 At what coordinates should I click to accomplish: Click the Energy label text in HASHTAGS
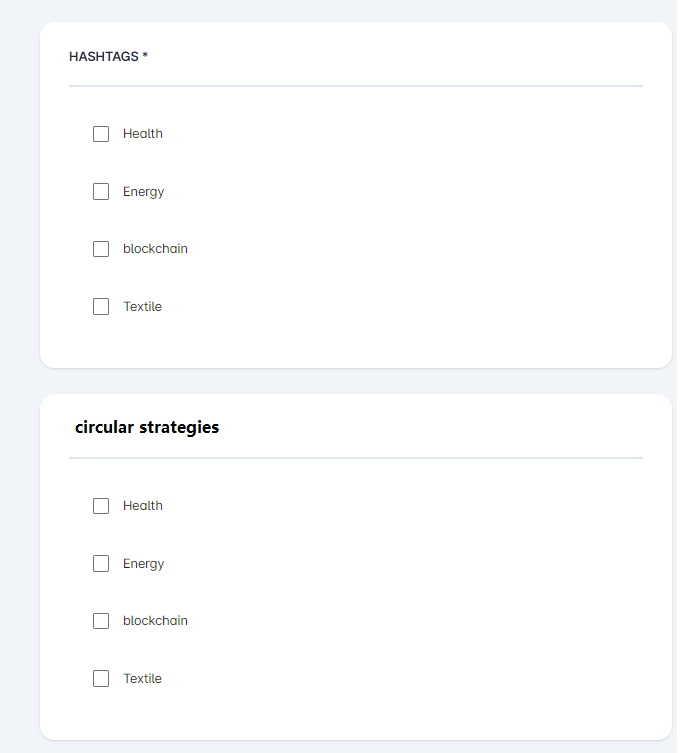144,192
